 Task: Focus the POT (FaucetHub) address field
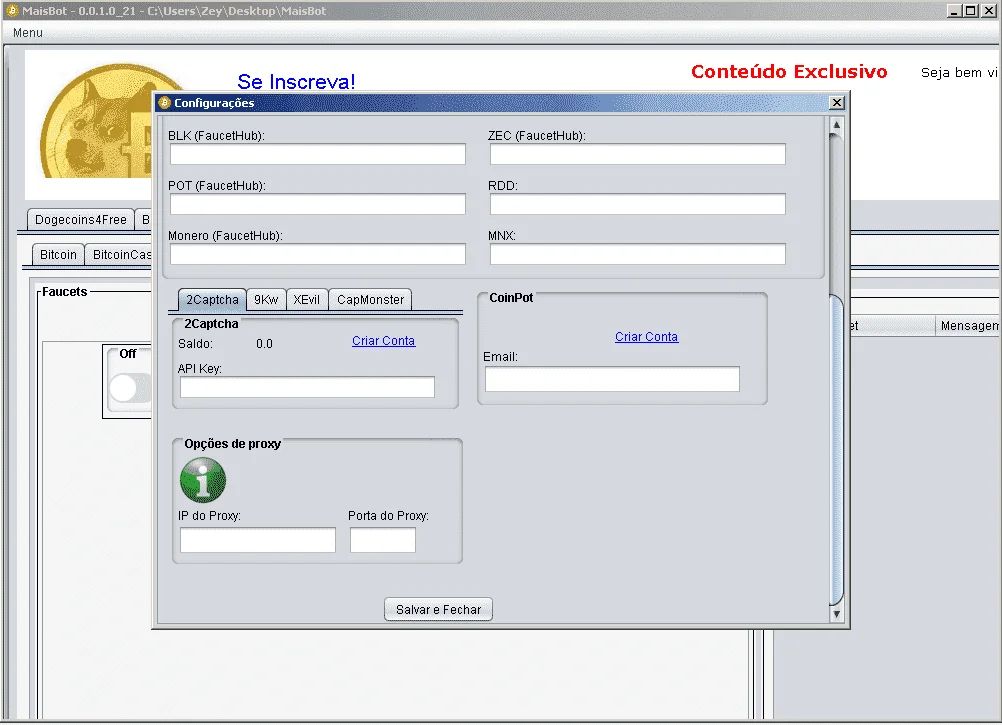click(x=318, y=204)
